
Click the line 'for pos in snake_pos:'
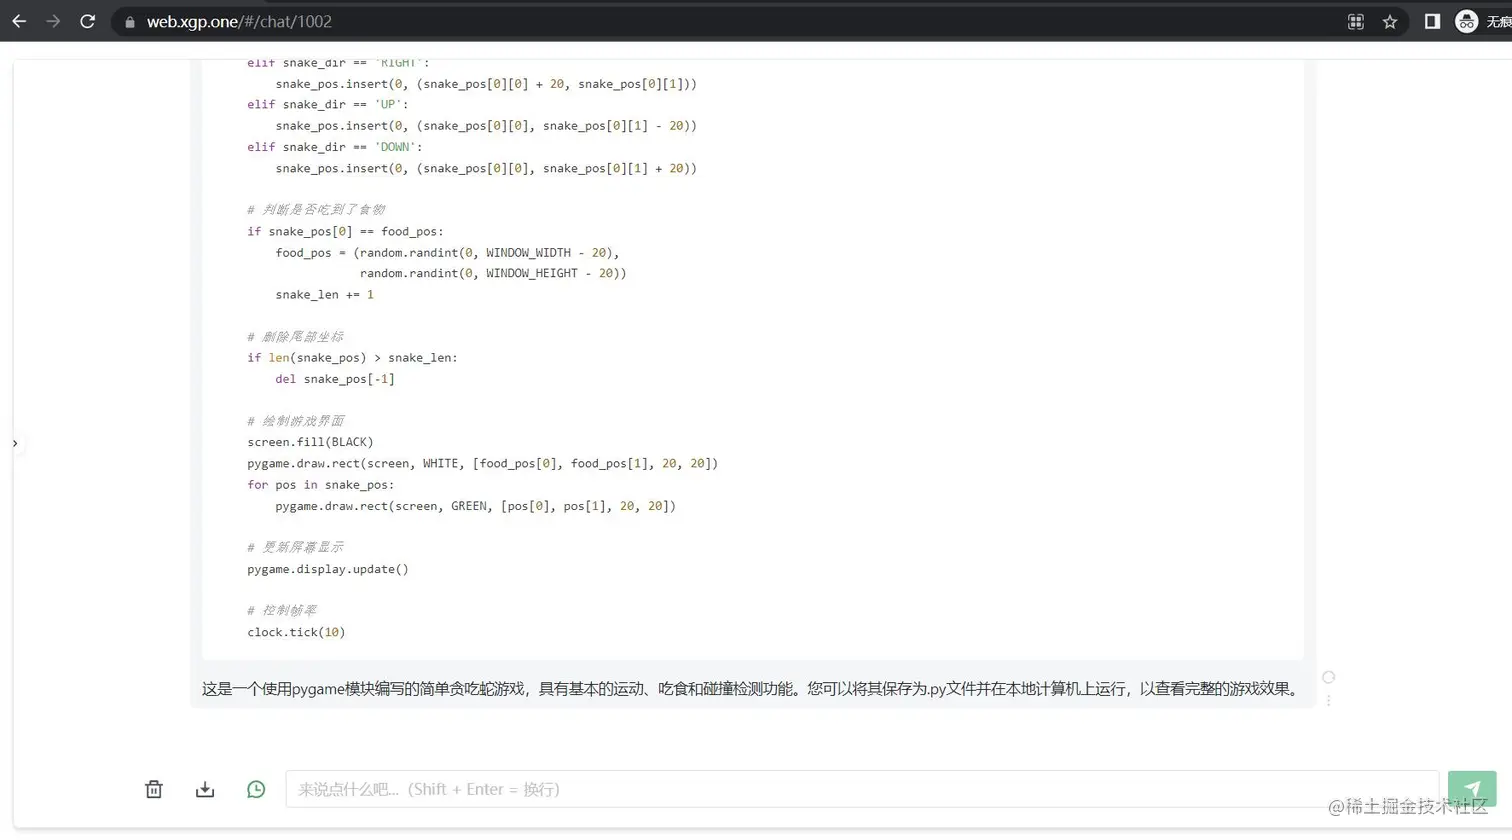(x=321, y=485)
